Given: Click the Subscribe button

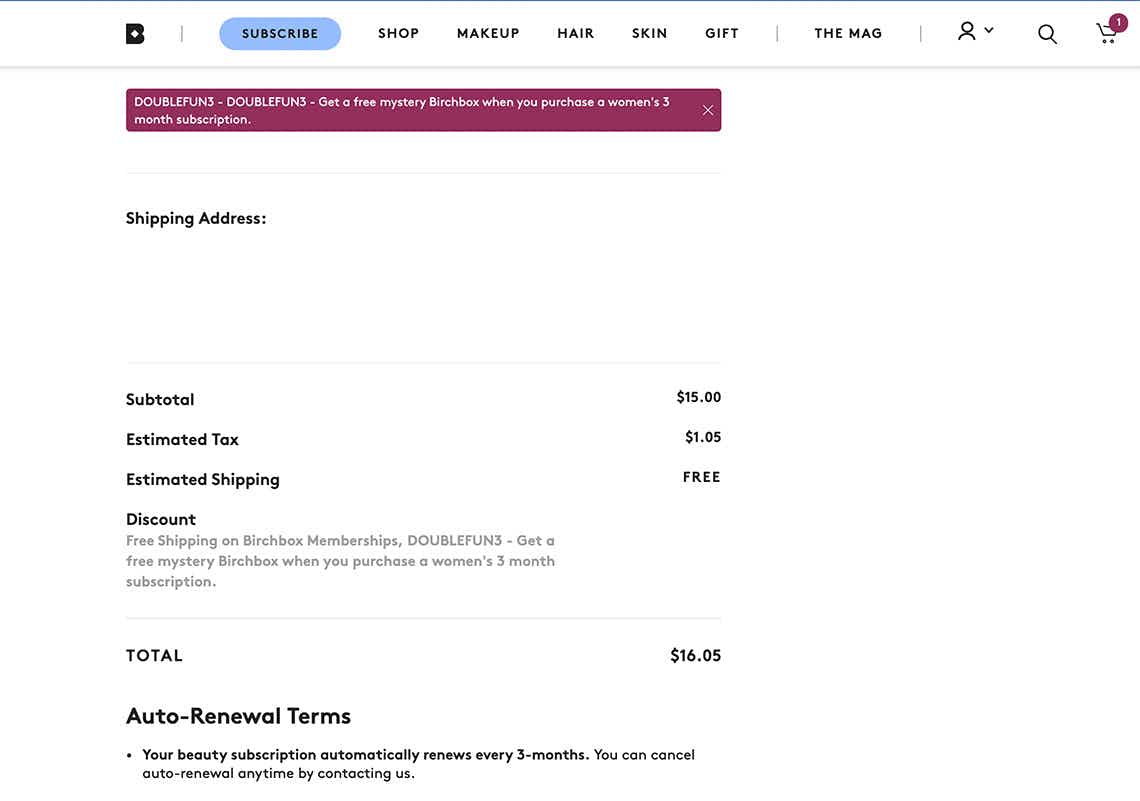Looking at the screenshot, I should tap(280, 33).
